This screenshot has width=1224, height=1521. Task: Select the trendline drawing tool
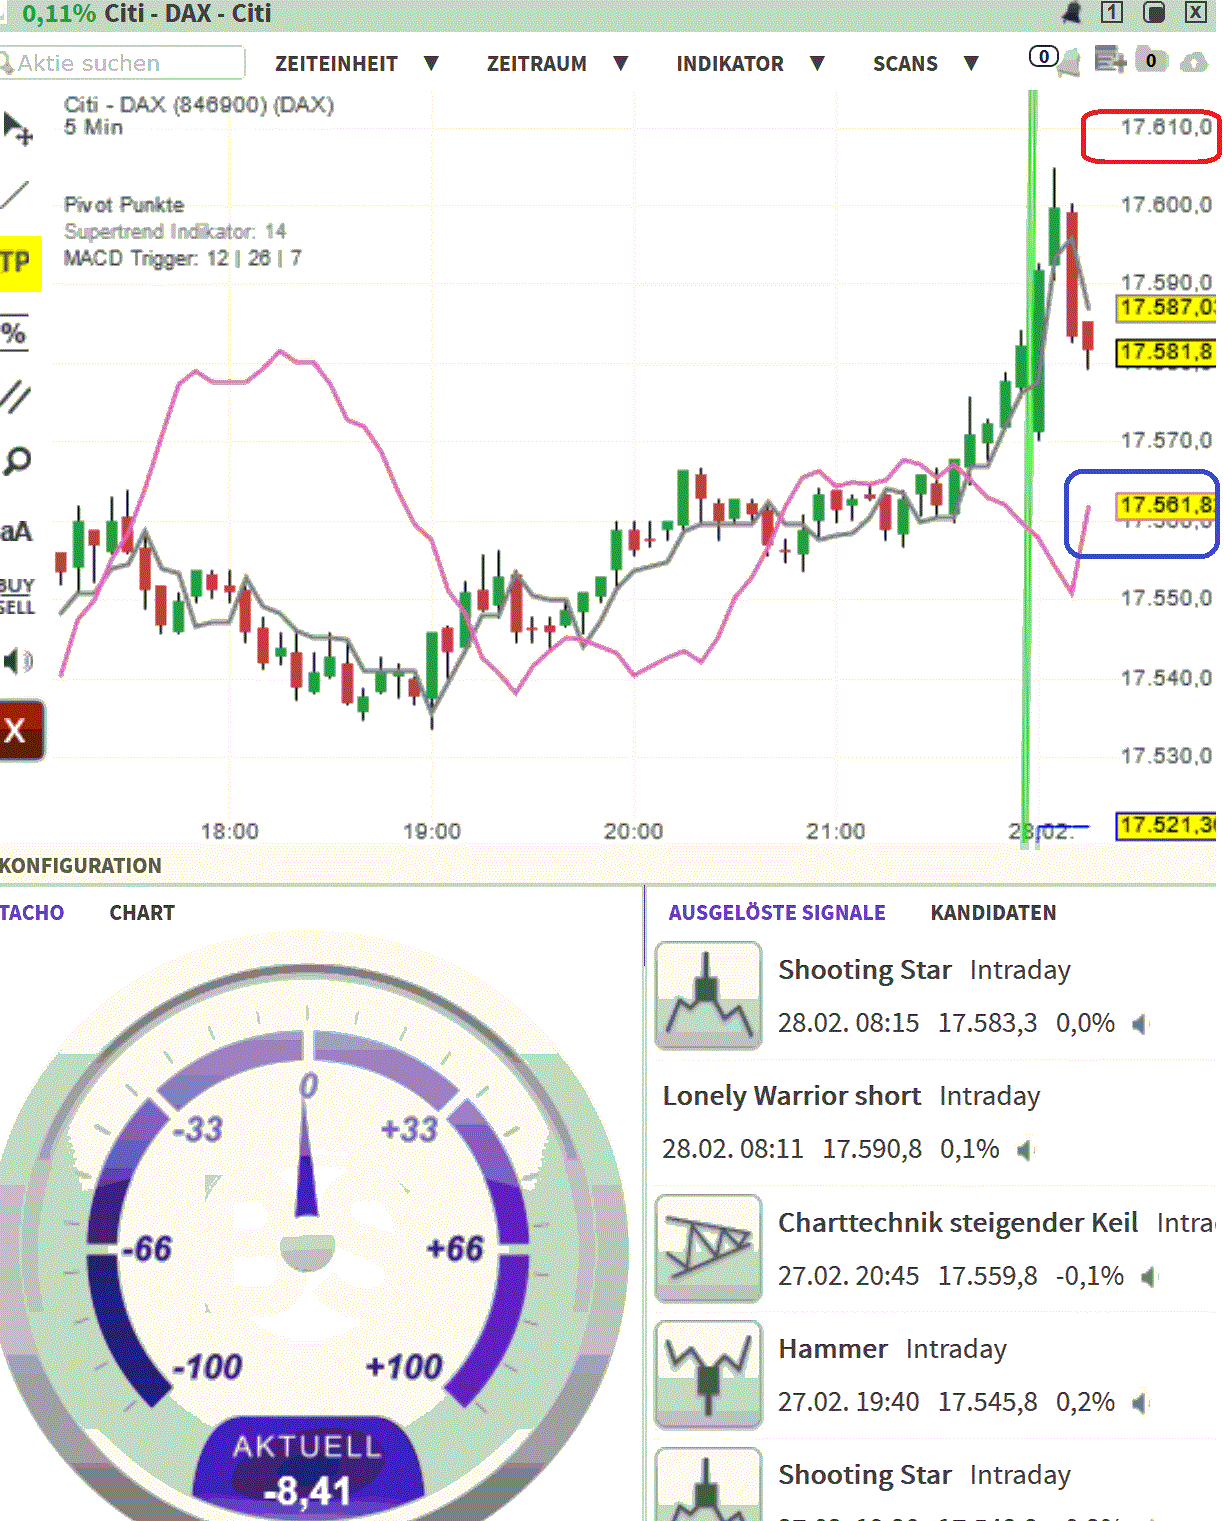(13, 196)
